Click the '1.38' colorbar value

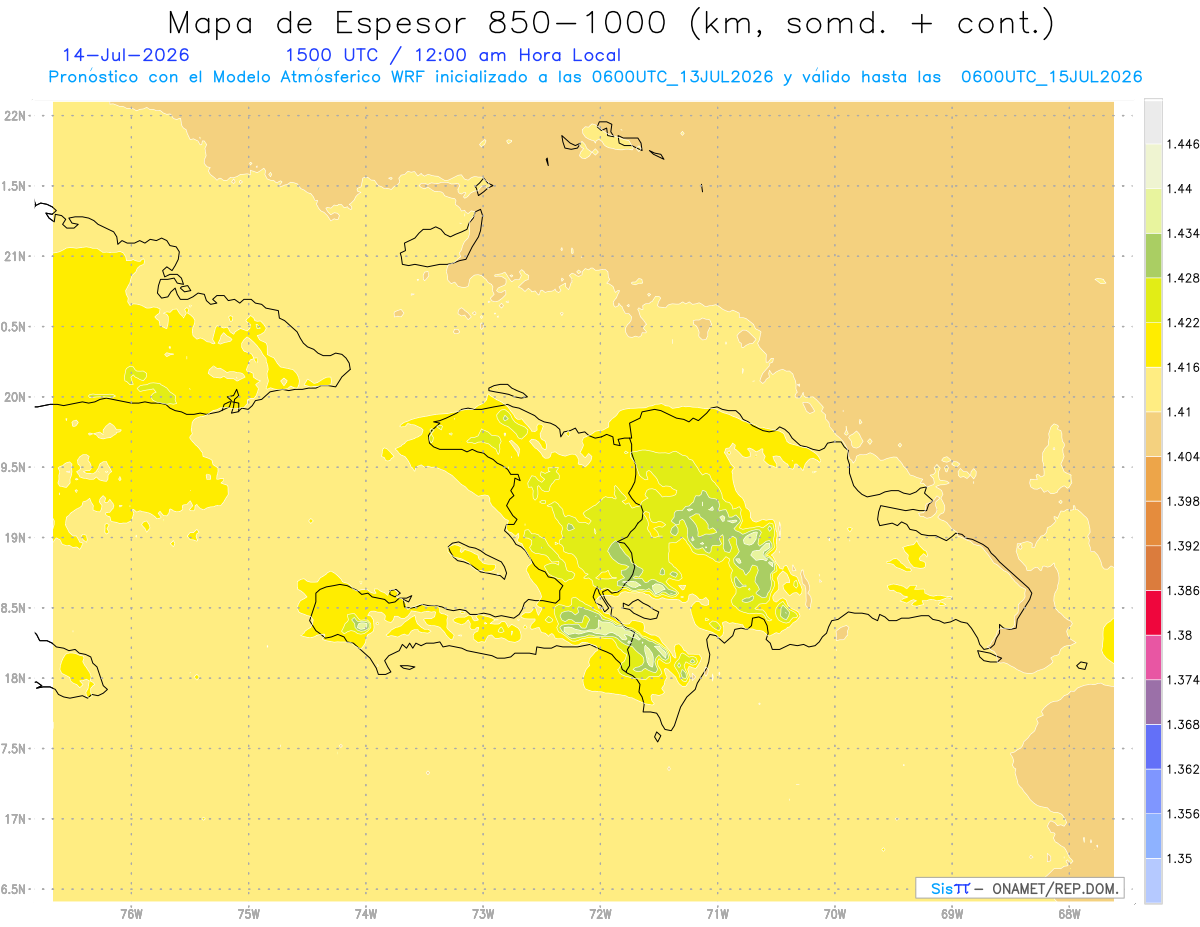point(1182,635)
